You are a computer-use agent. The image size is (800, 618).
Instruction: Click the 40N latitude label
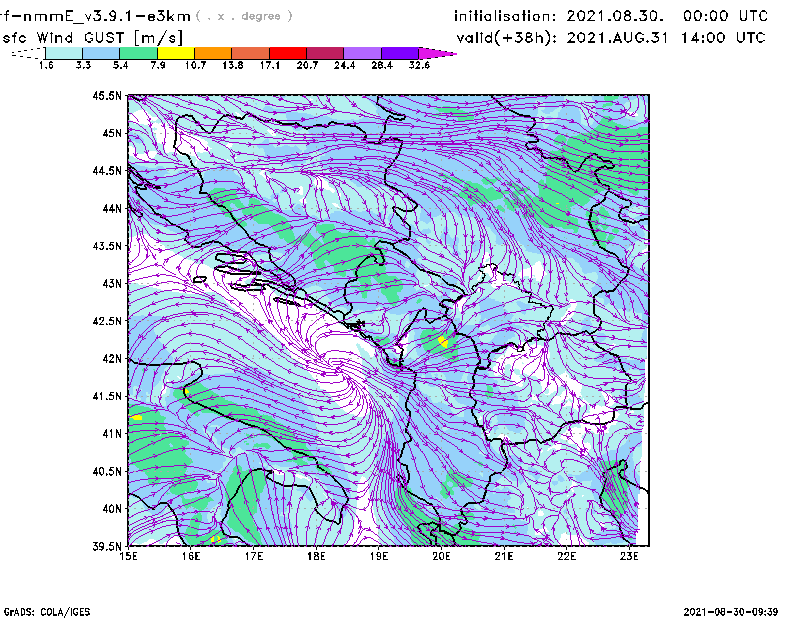pyautogui.click(x=112, y=509)
